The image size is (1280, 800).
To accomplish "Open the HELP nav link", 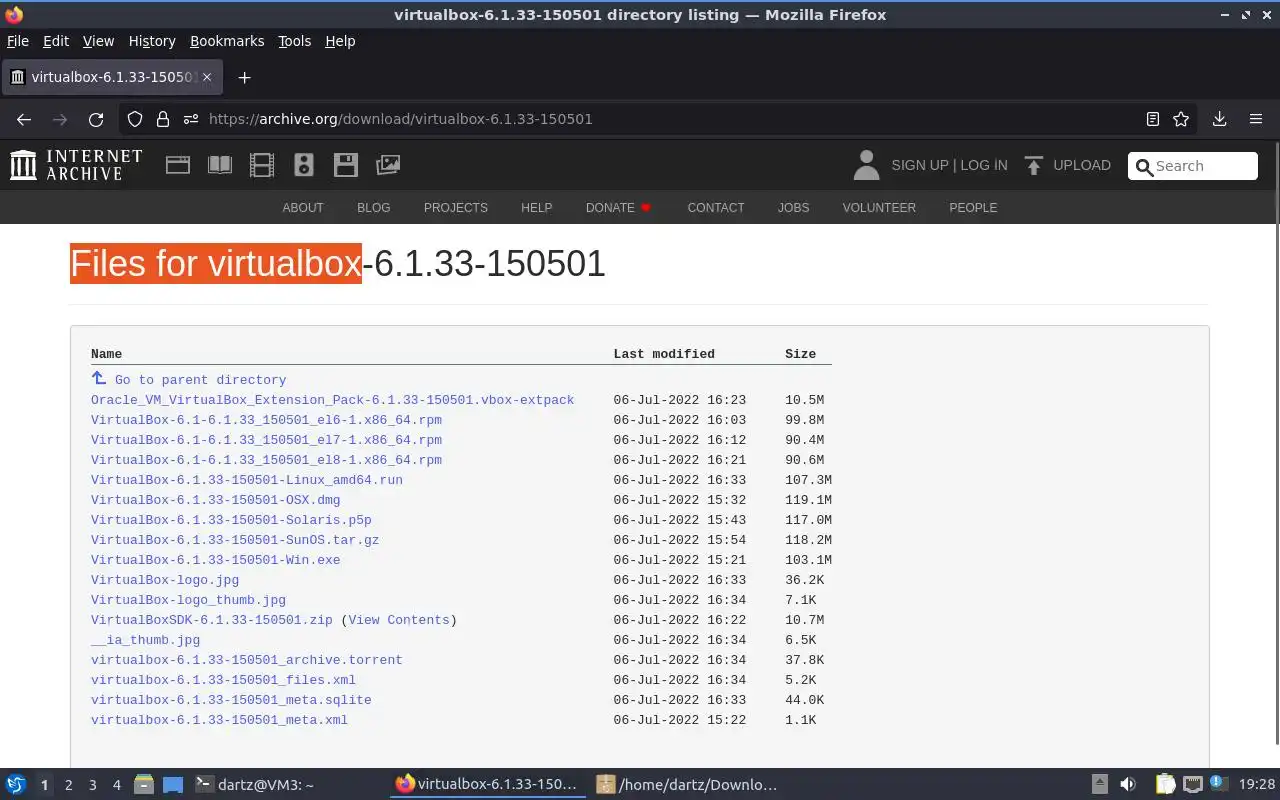I will click(537, 208).
